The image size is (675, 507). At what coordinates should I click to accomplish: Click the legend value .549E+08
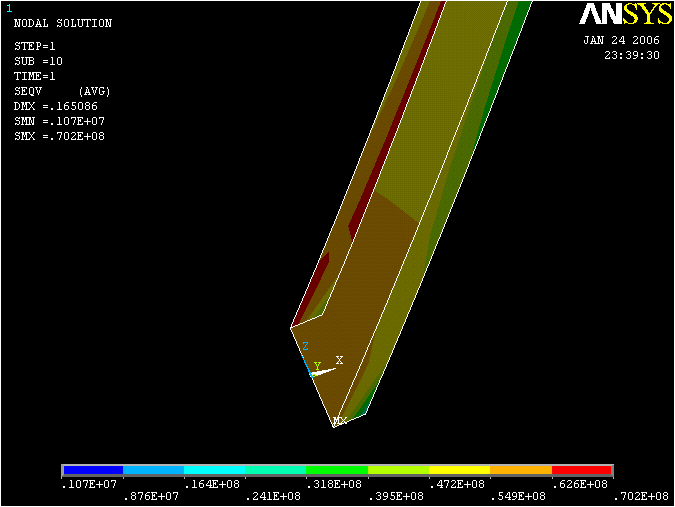click(518, 496)
